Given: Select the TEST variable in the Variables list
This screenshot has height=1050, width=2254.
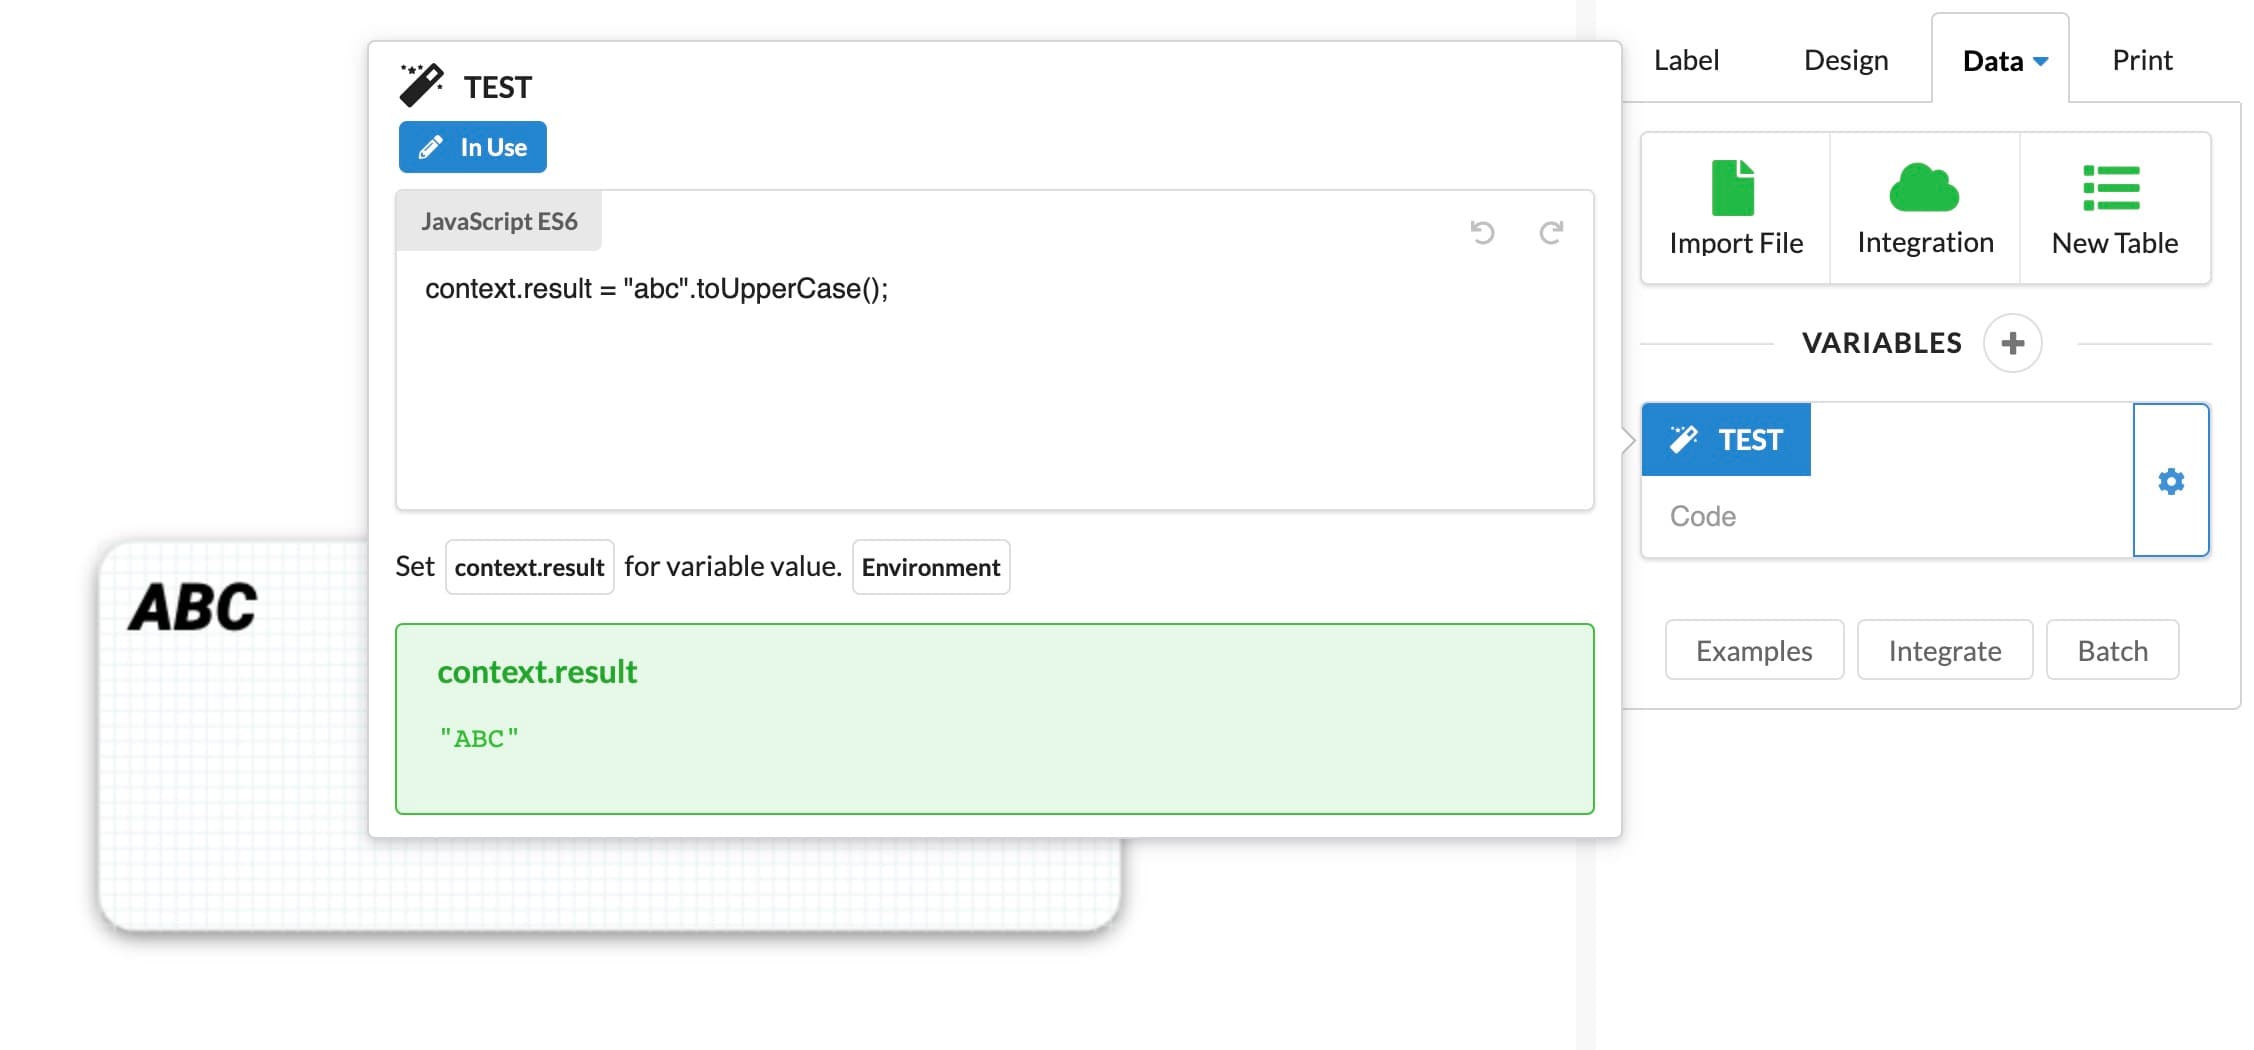Looking at the screenshot, I should click(1726, 439).
